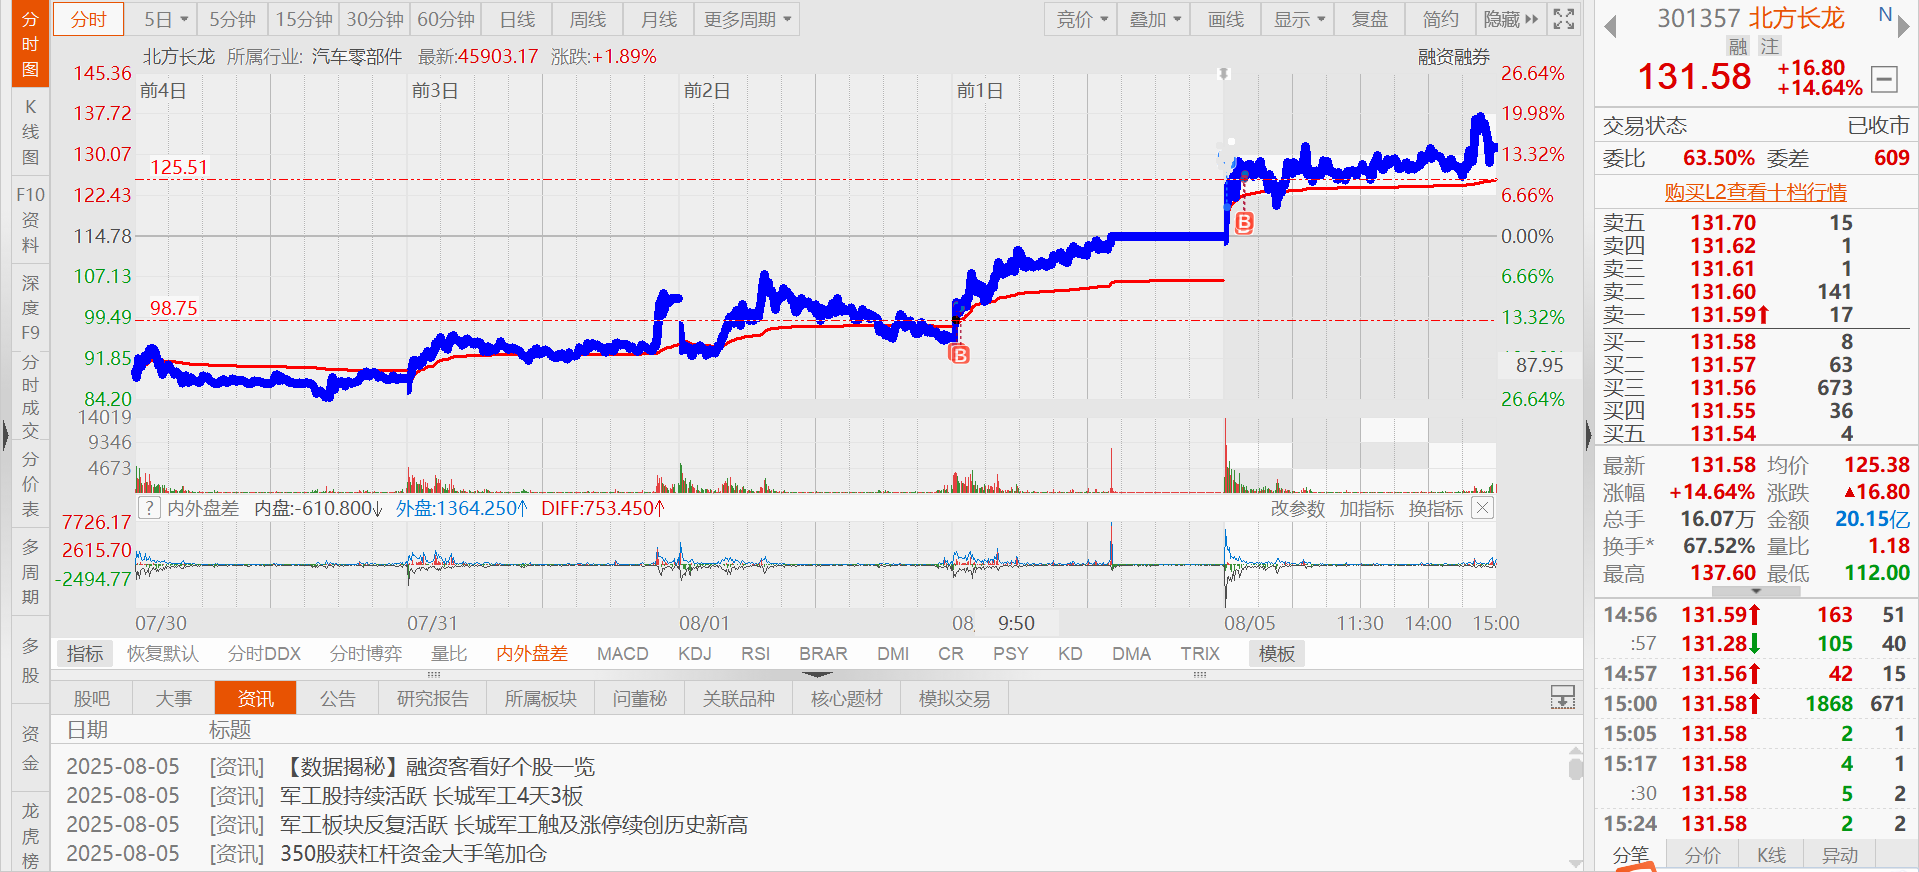The width and height of the screenshot is (1919, 872).
Task: Open help for 内外盘差 indicator
Action: click(x=149, y=508)
